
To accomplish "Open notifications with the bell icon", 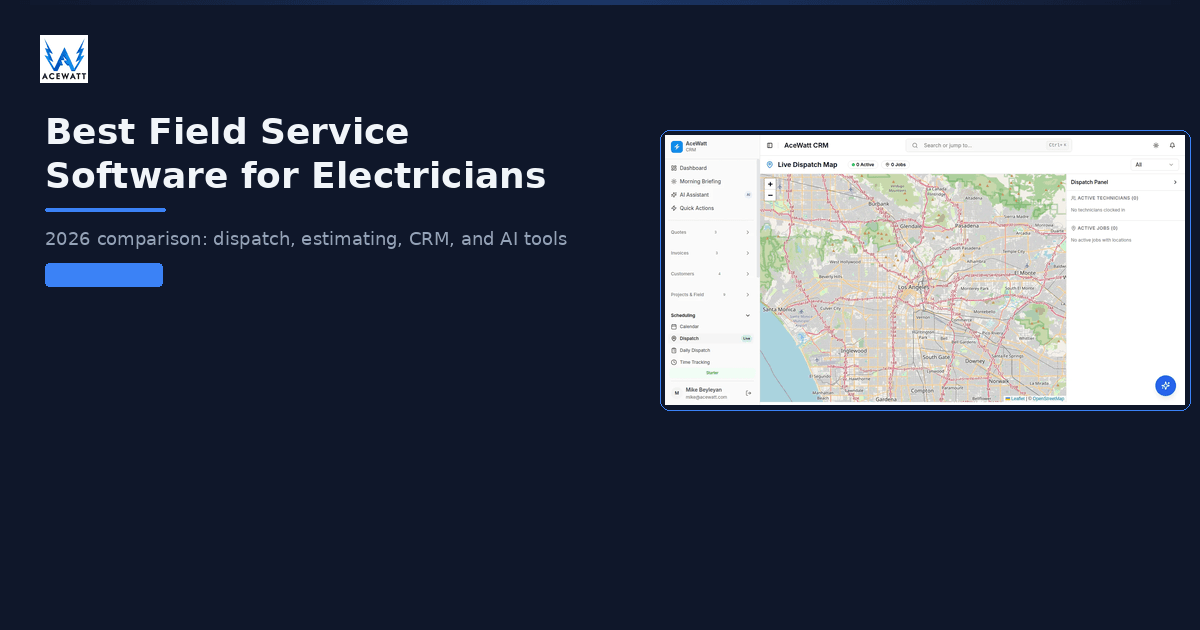I will [x=1172, y=145].
